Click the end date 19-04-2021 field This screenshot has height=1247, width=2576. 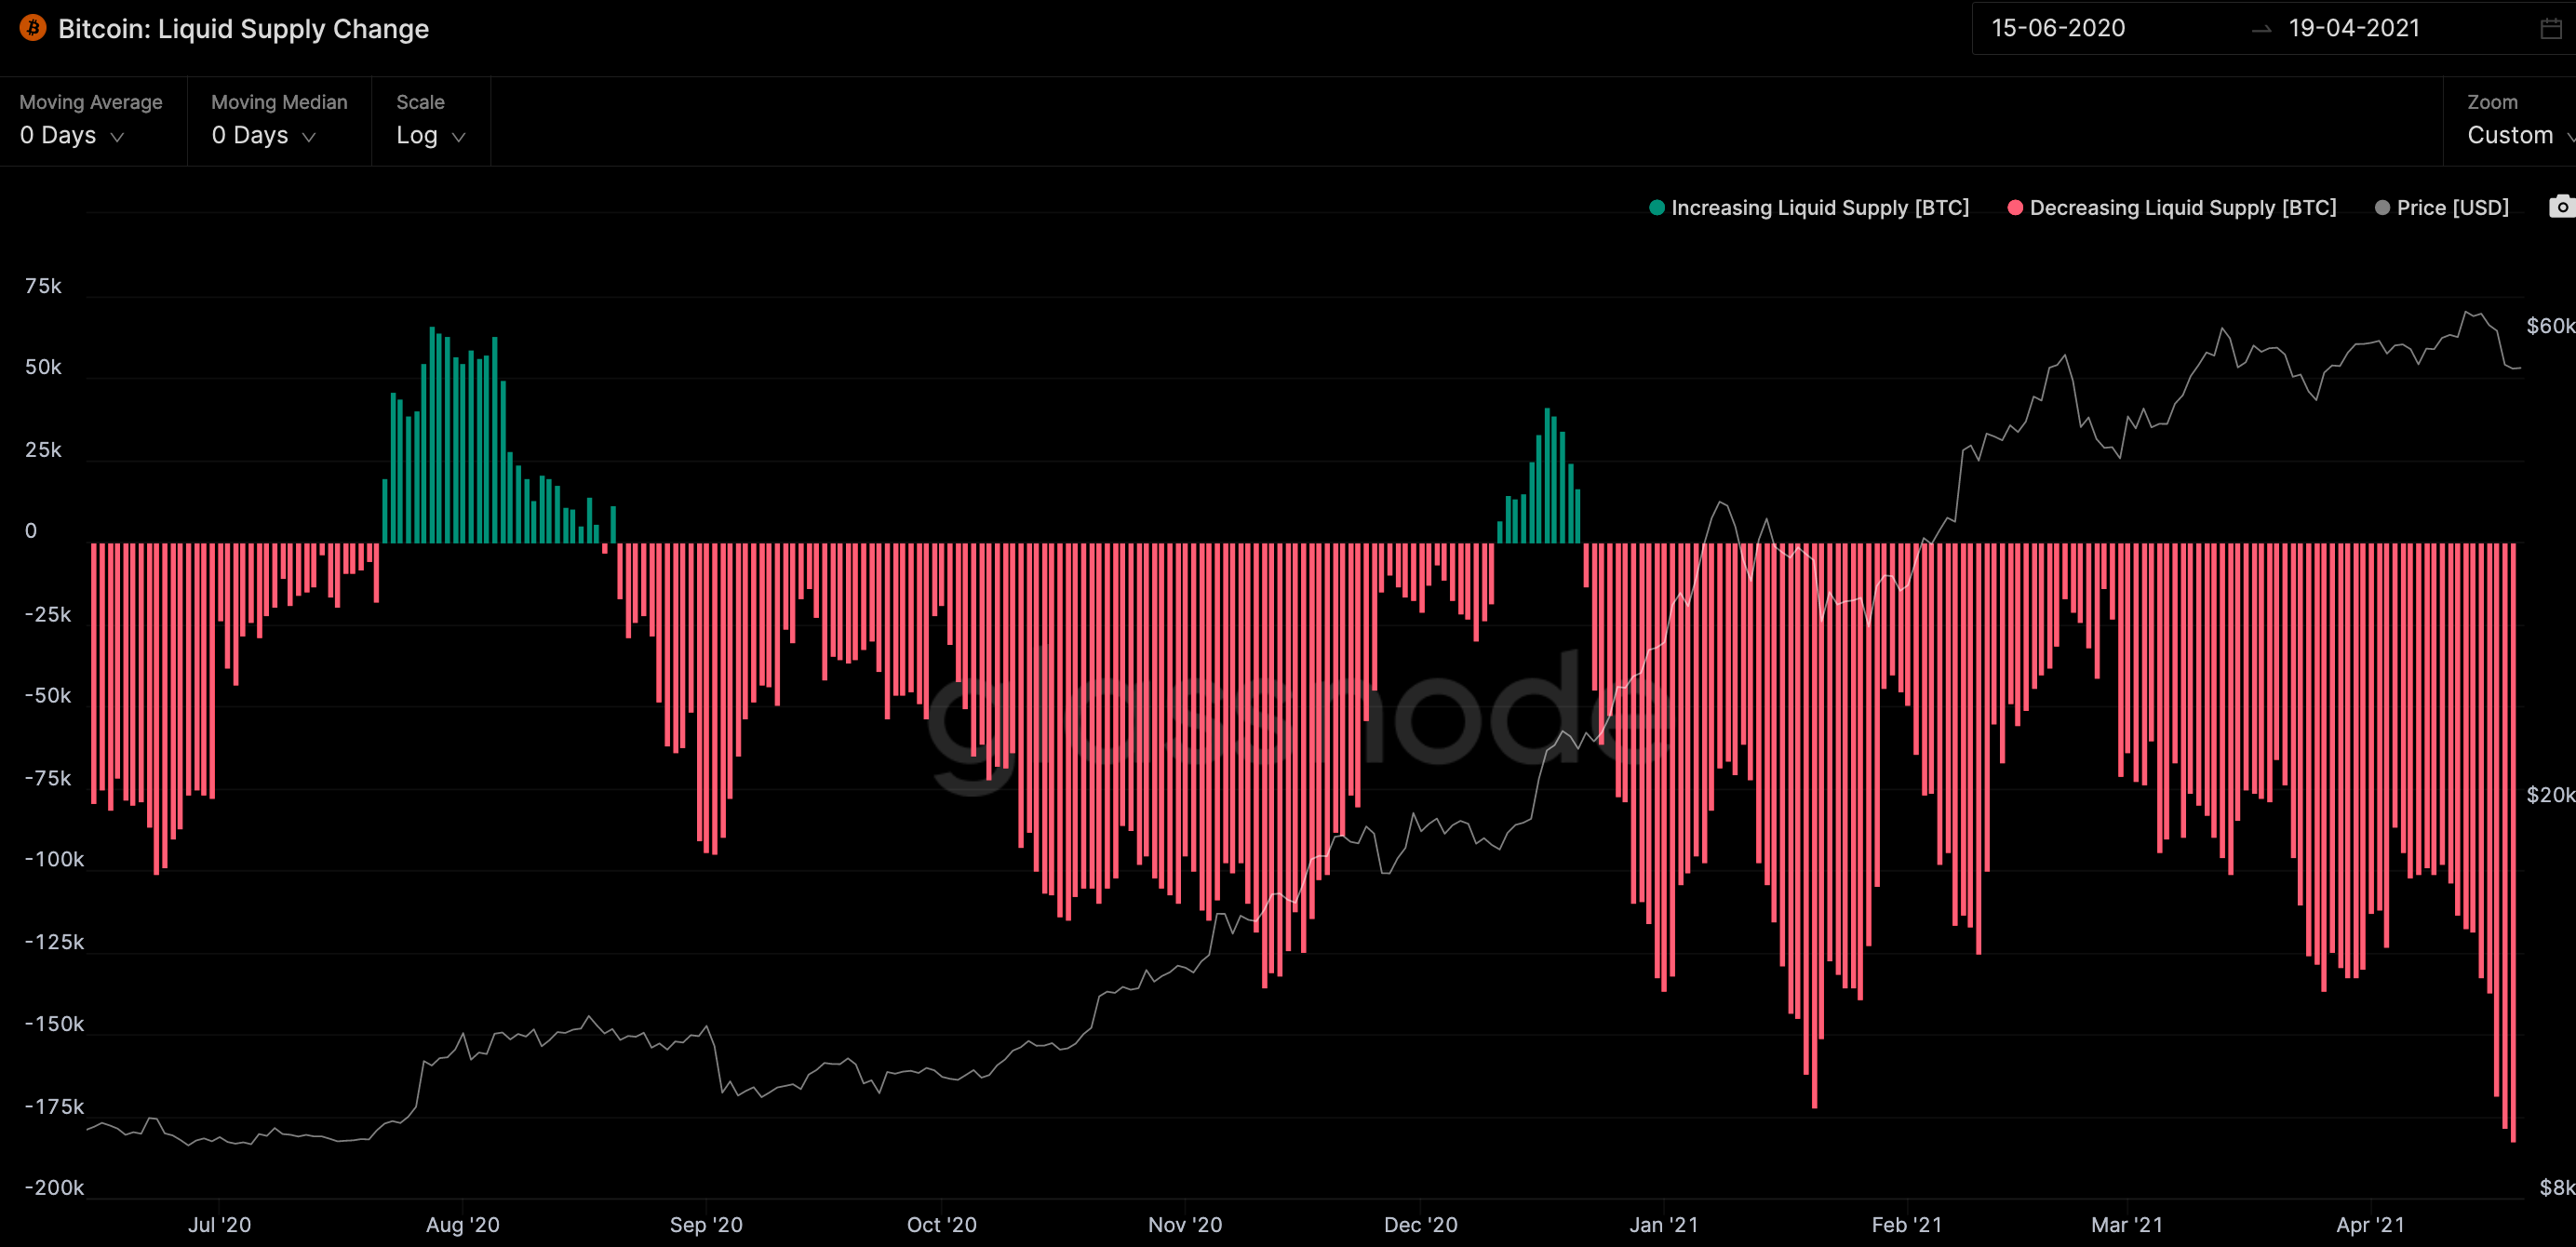tap(2354, 28)
